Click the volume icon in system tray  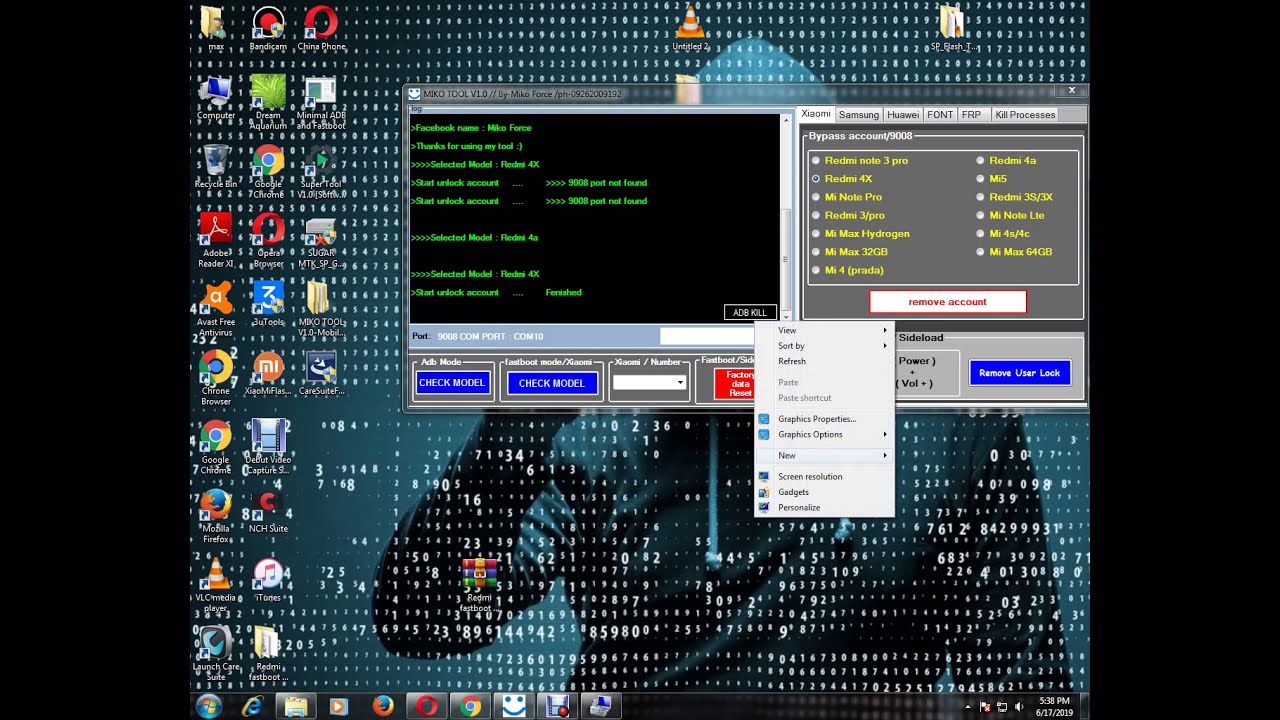[1019, 707]
